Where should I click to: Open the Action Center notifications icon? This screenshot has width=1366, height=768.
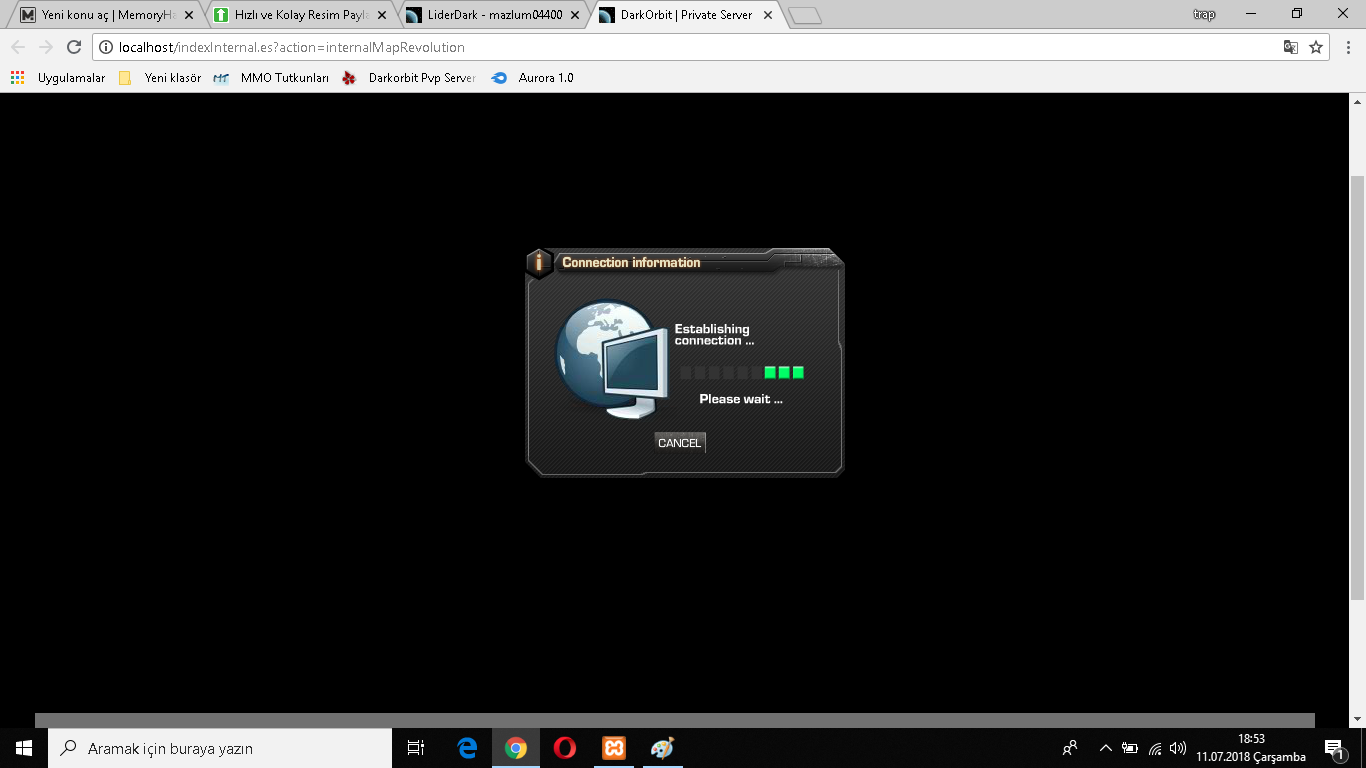(1334, 748)
